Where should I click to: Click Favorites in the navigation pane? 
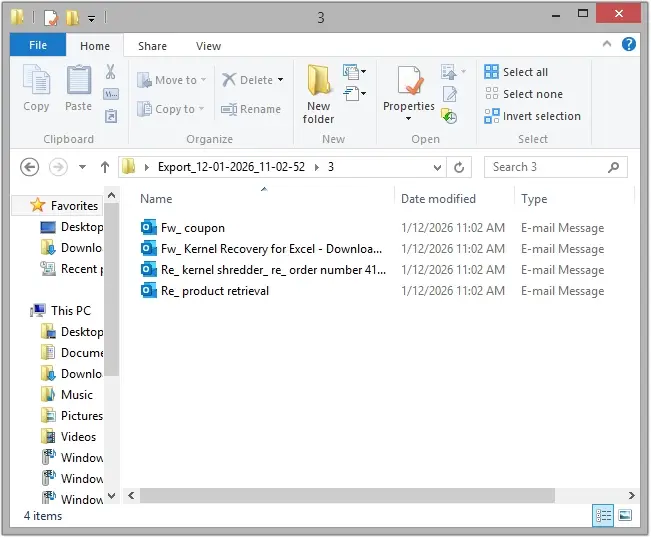(x=64, y=205)
